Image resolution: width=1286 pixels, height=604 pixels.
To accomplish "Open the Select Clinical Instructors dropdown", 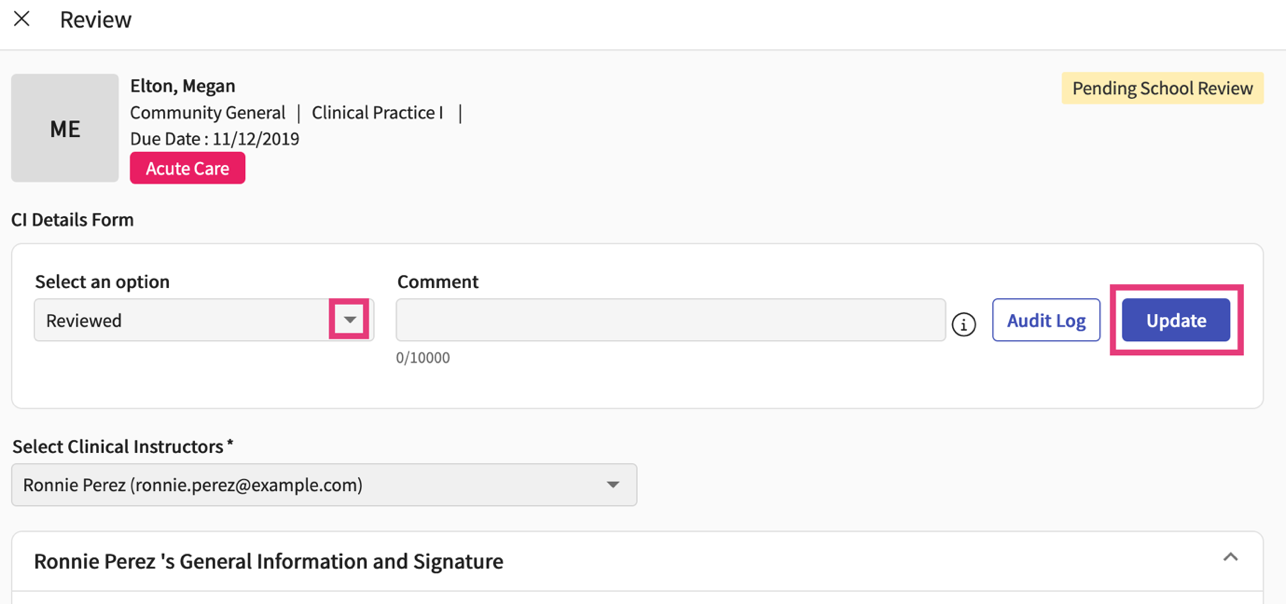I will [612, 484].
